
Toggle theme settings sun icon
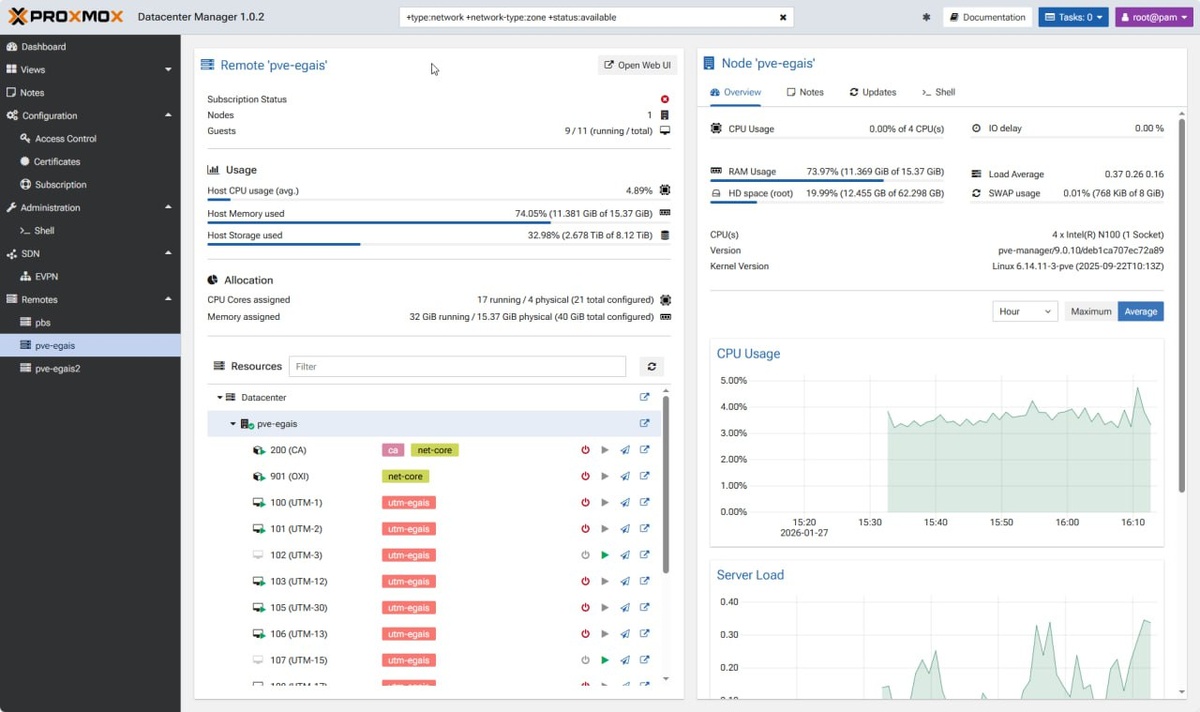pyautogui.click(x=926, y=17)
